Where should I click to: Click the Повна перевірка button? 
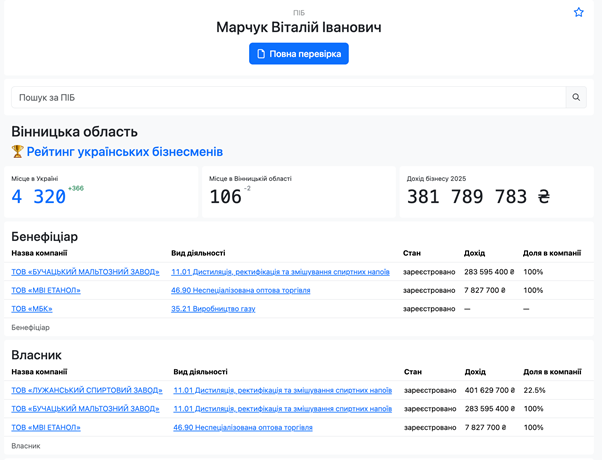pos(299,54)
